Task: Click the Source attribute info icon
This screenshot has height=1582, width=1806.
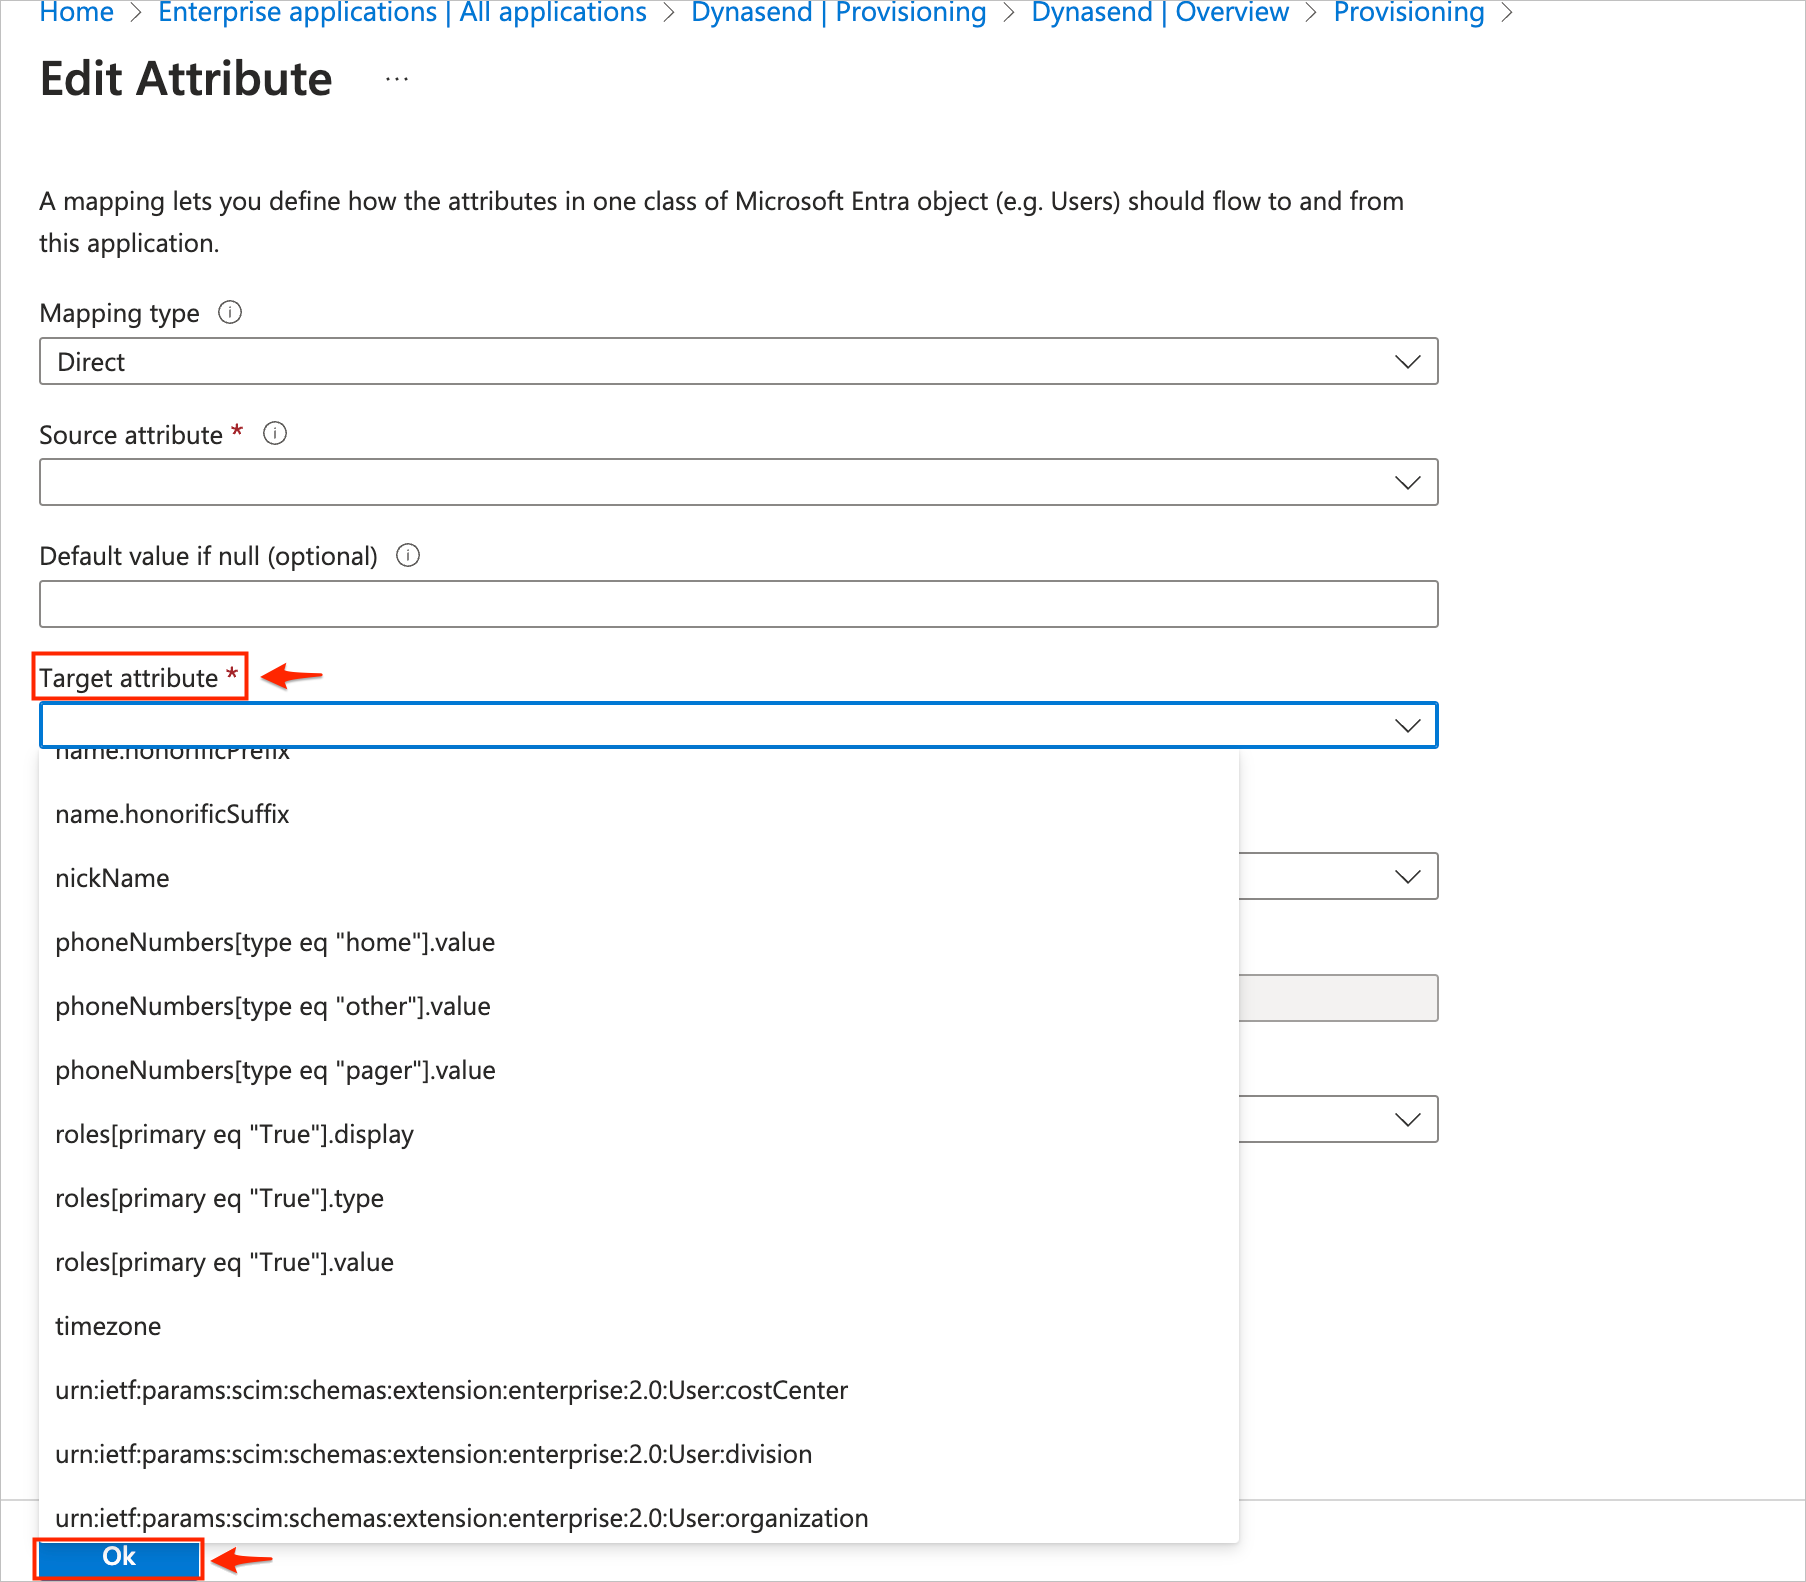Action: (x=275, y=434)
